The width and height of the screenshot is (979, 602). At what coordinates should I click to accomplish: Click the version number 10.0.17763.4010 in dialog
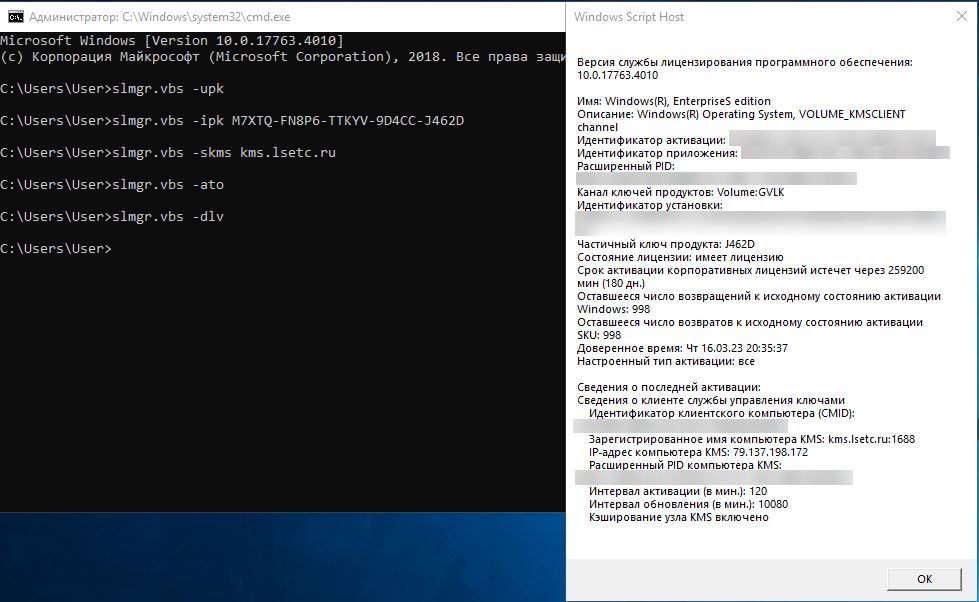[x=617, y=75]
